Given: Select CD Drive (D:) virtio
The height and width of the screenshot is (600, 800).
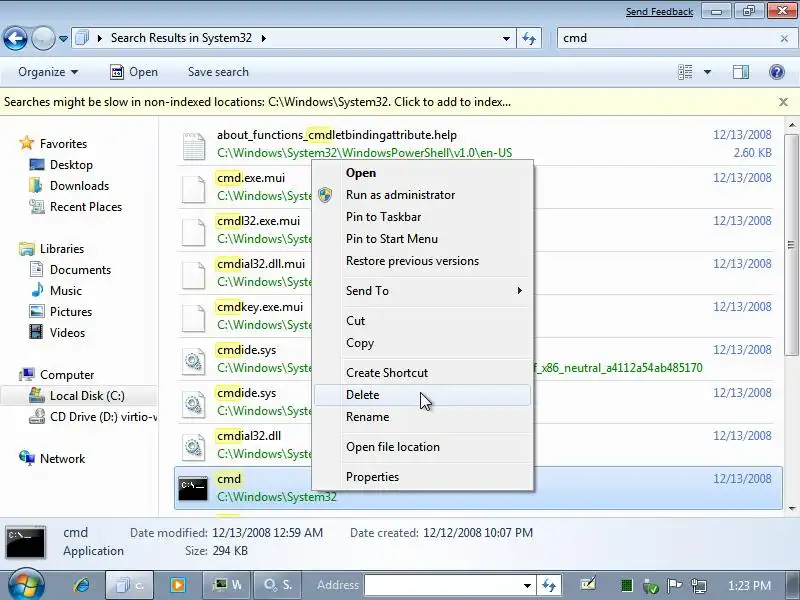Looking at the screenshot, I should [x=92, y=417].
